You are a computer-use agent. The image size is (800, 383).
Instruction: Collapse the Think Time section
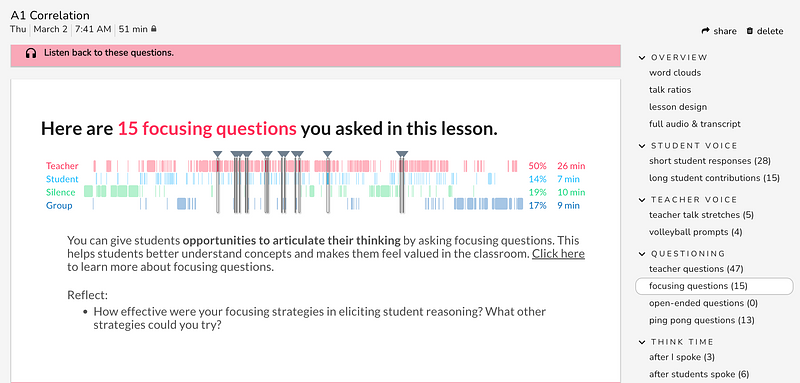click(642, 342)
